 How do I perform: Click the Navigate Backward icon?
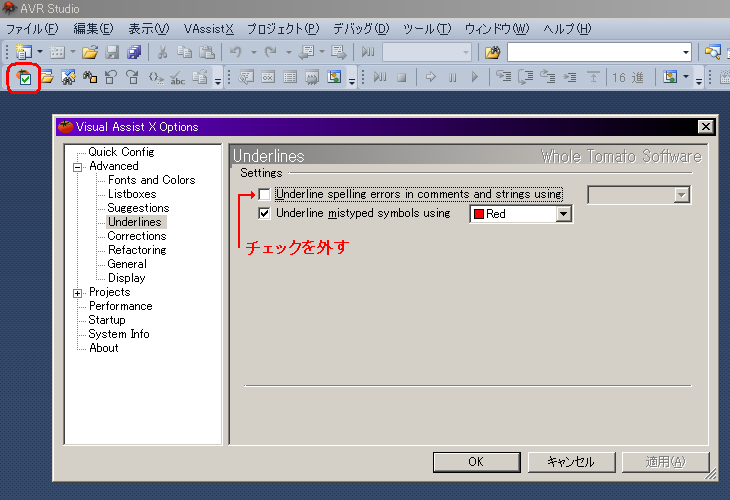[x=306, y=52]
